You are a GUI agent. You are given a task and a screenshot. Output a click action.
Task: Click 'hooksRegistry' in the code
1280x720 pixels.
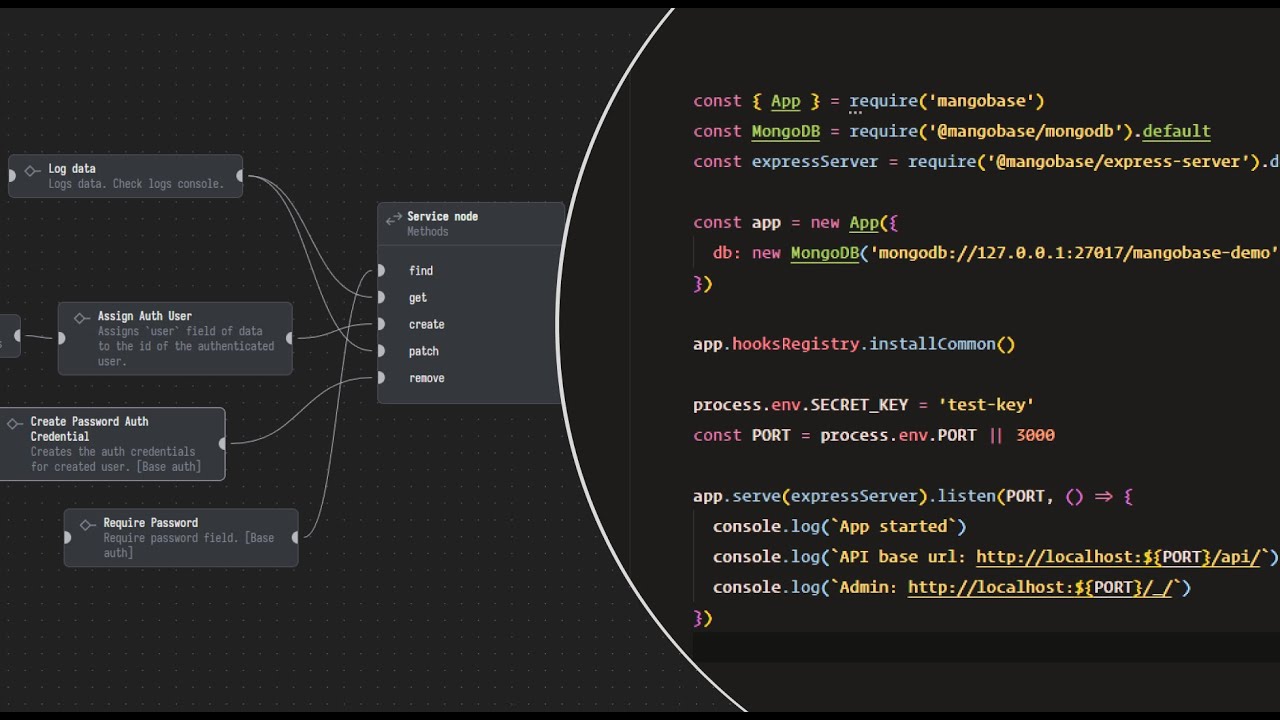[x=796, y=344]
